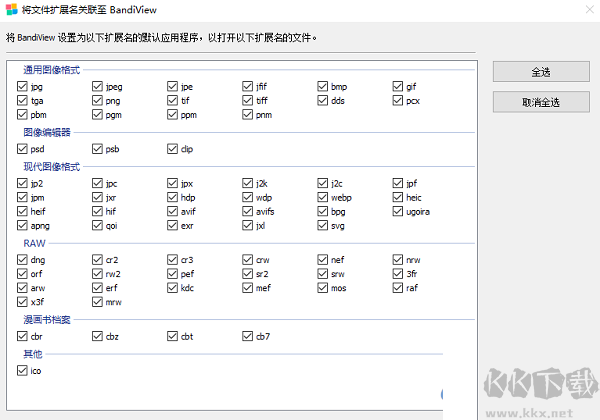Viewport: 600px width, 420px height.
Task: Uncheck the jfif format
Action: (248, 86)
